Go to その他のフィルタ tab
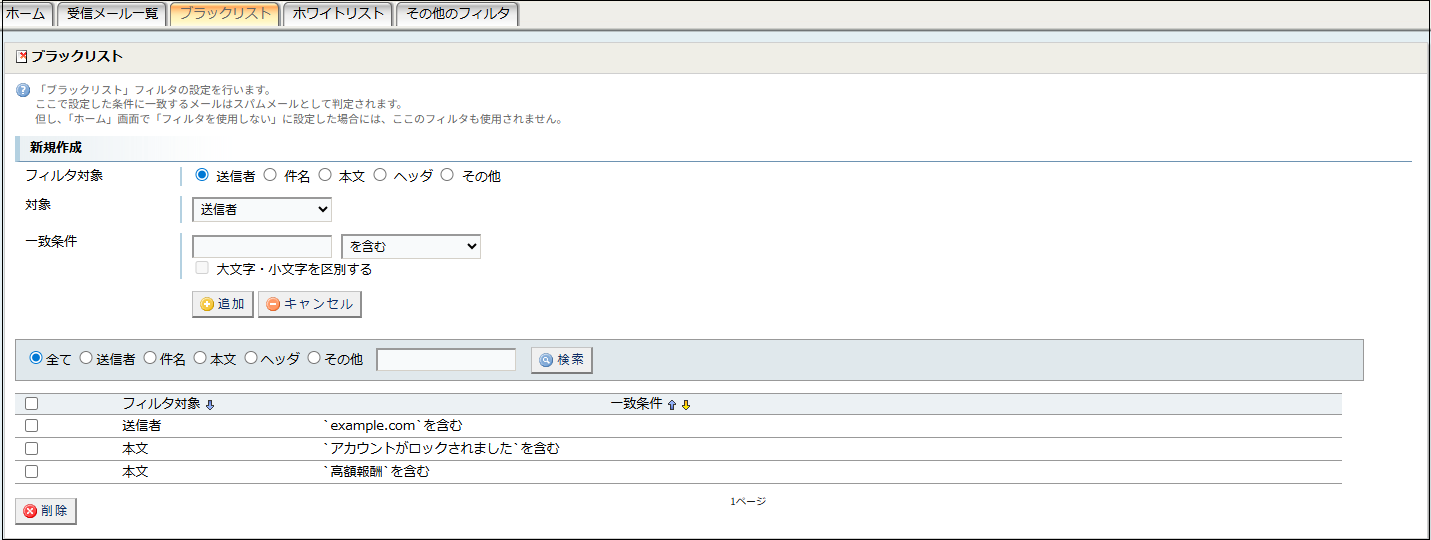 pyautogui.click(x=457, y=14)
